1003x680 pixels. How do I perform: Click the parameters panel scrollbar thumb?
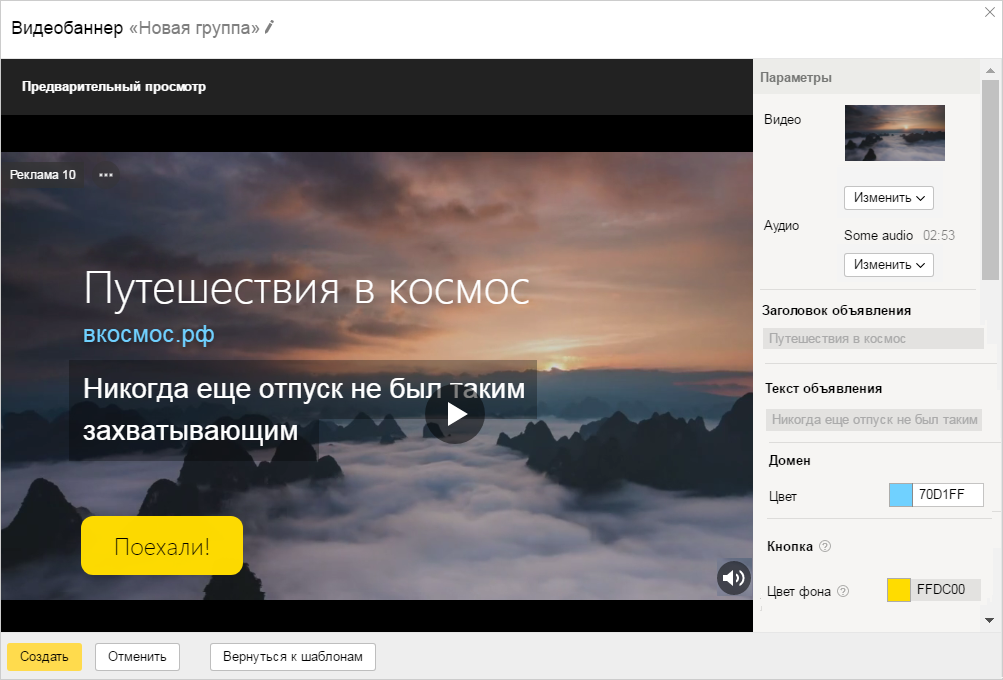click(990, 180)
